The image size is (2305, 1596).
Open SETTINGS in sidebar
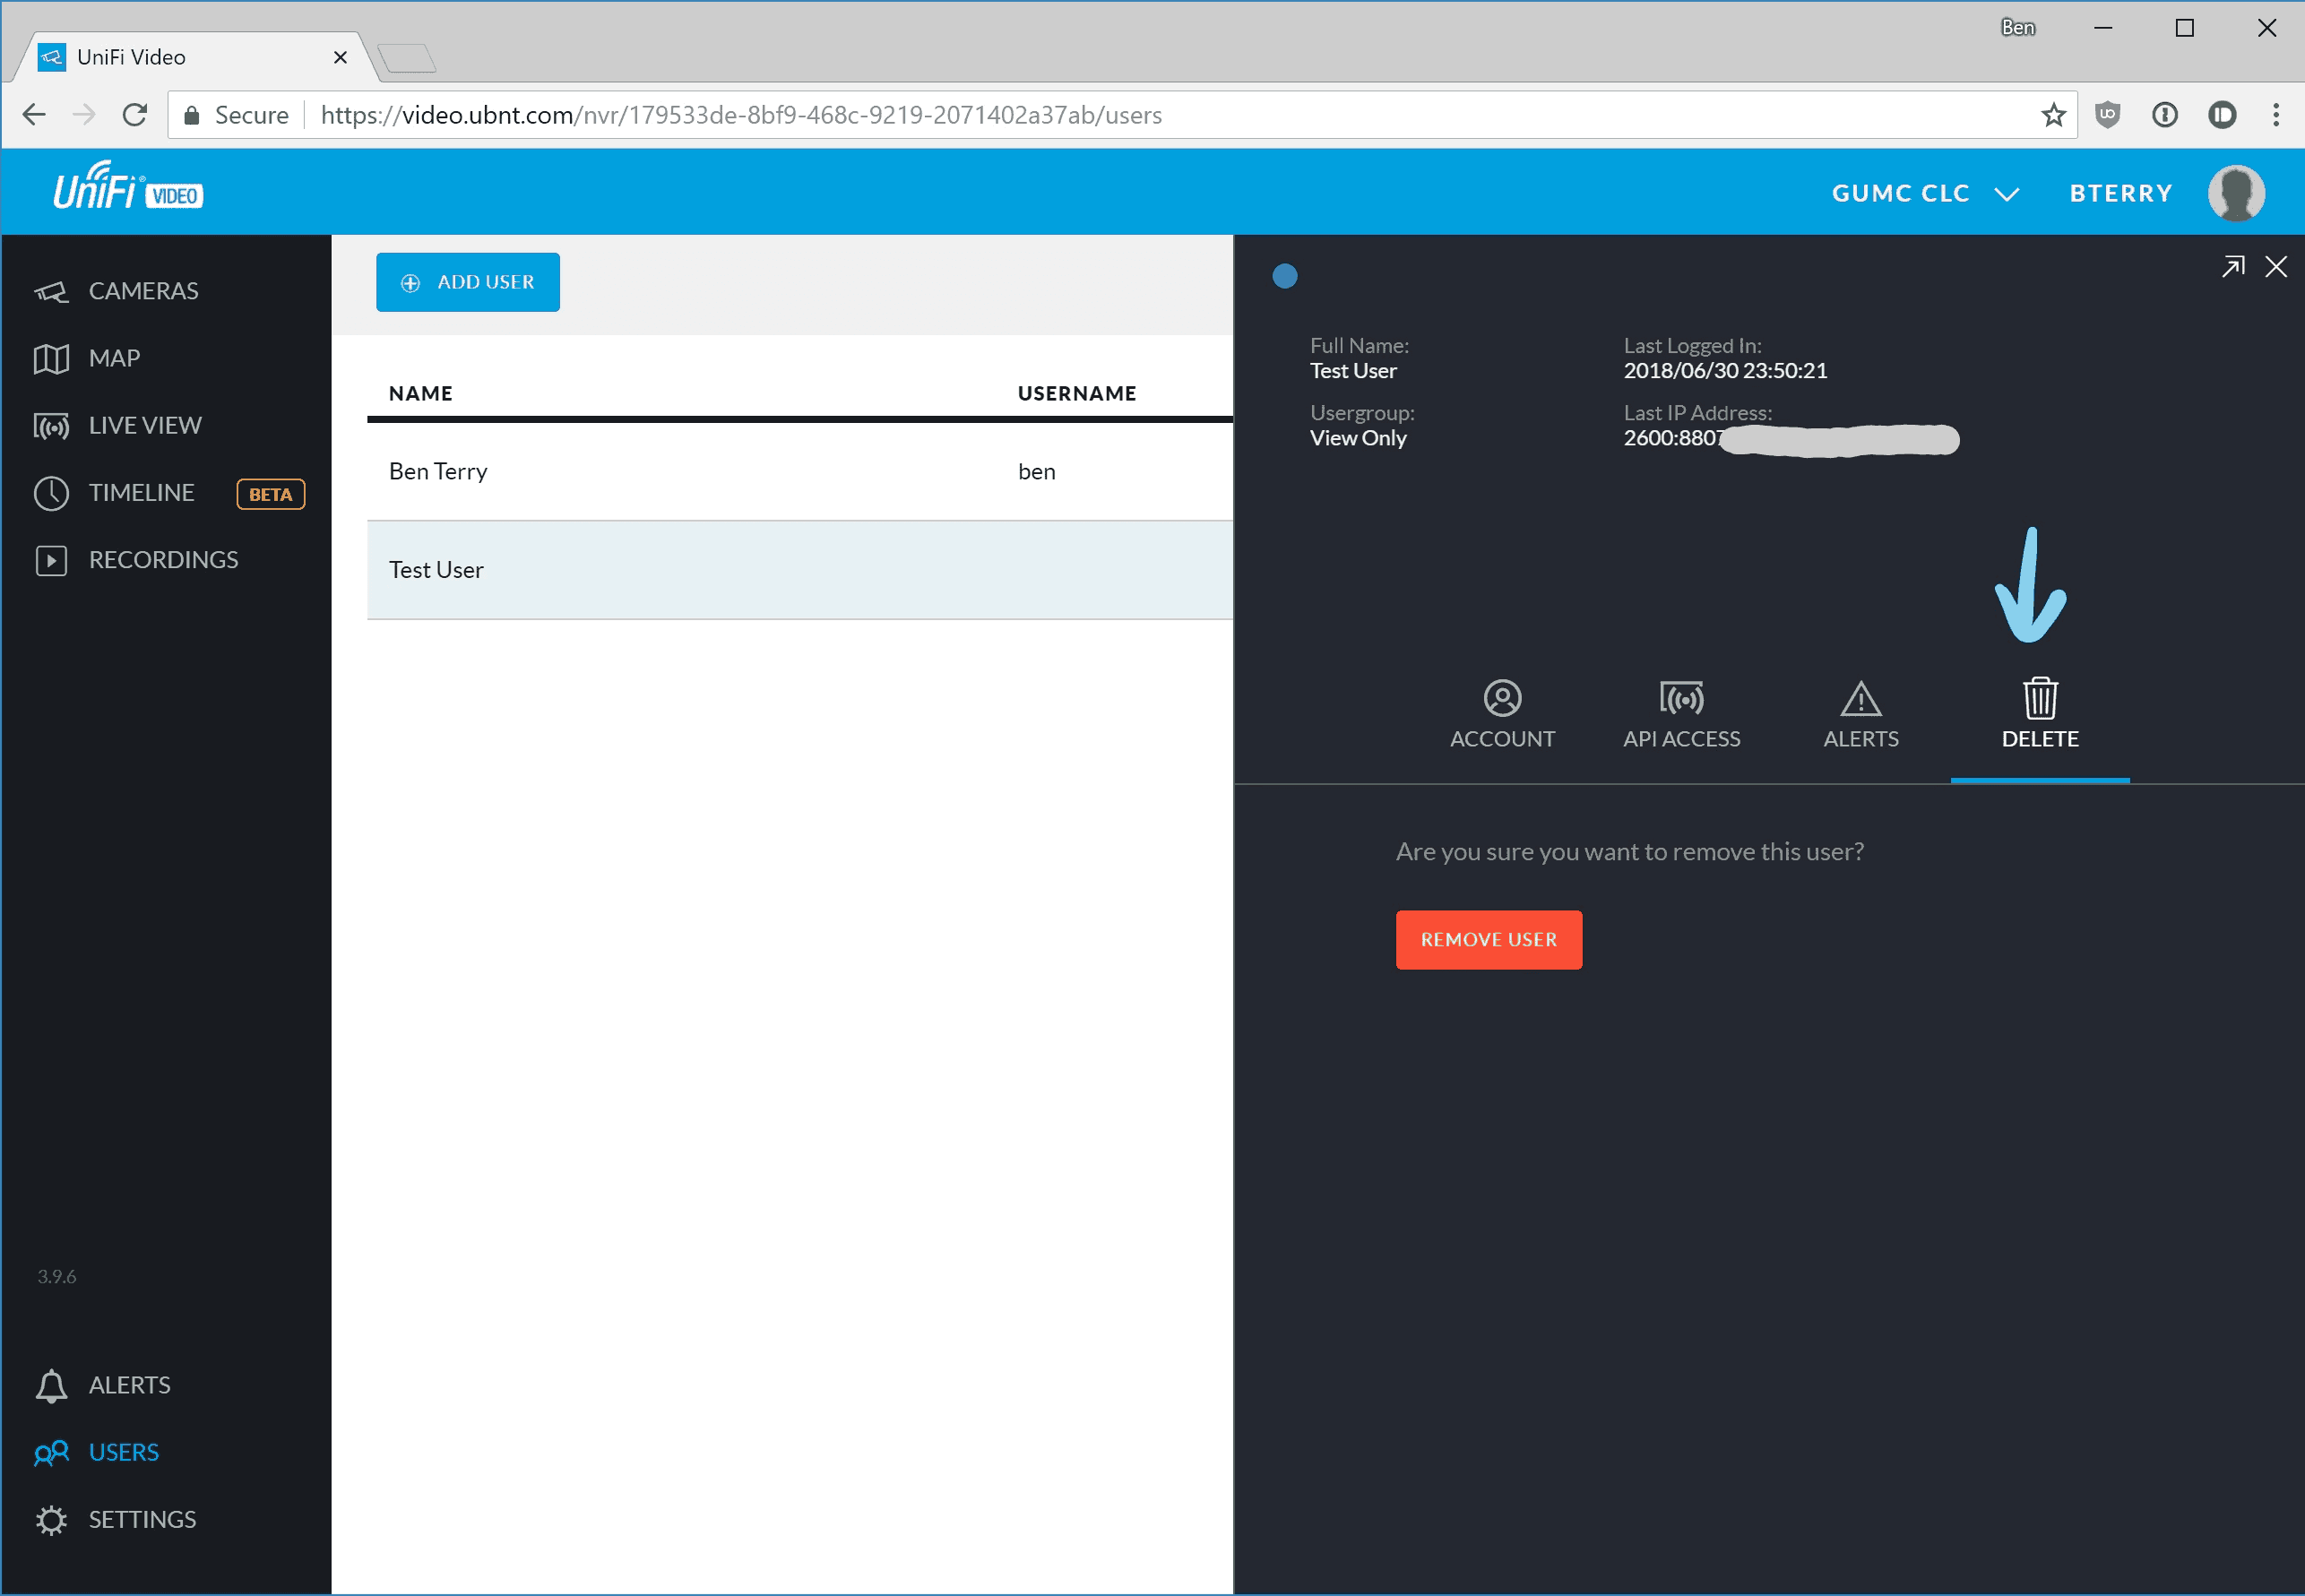pos(142,1517)
